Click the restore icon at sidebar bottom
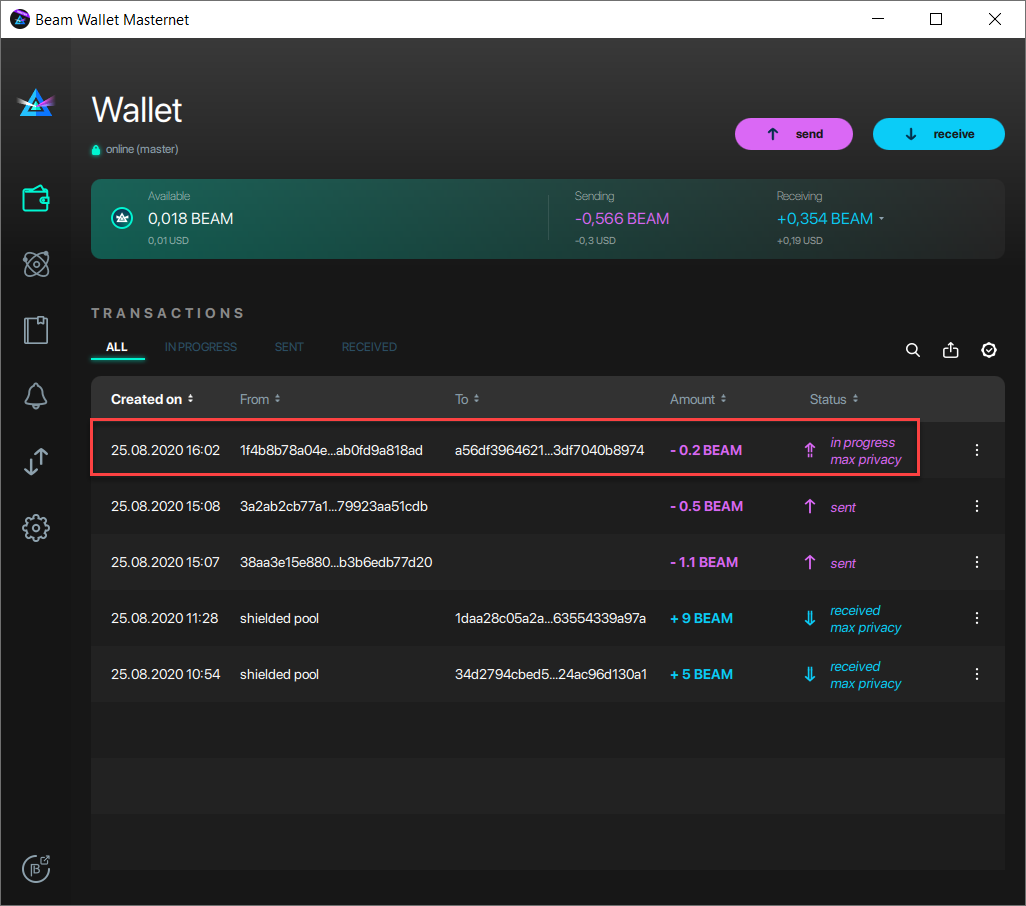The image size is (1026, 906). point(36,868)
